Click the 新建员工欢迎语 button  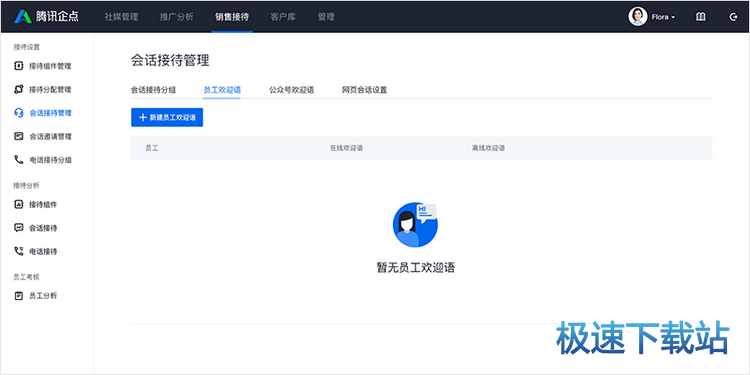pyautogui.click(x=167, y=117)
